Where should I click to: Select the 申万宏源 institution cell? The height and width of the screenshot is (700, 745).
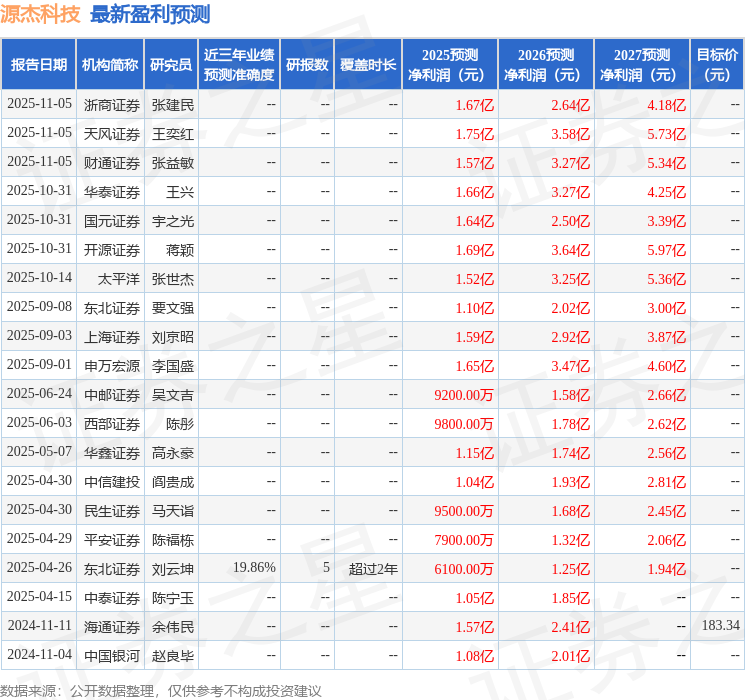pos(112,366)
